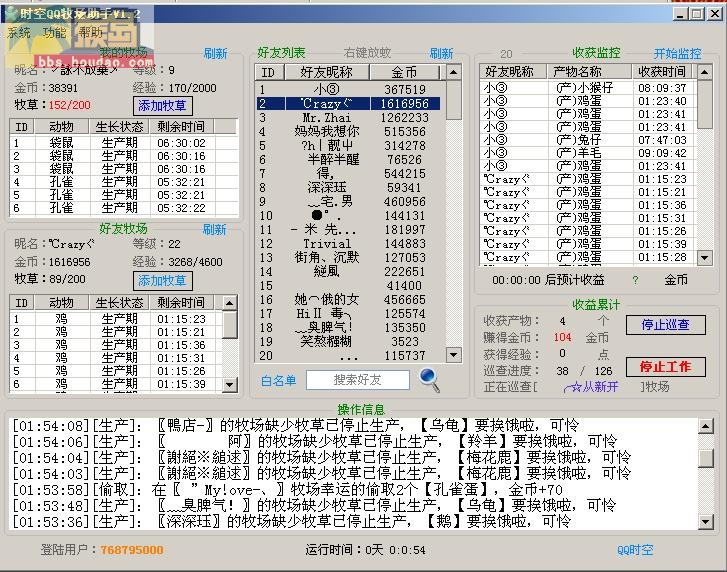Image resolution: width=727 pixels, height=572 pixels.
Task: Select friend 妈妈我想你 in the list
Action: [348, 132]
